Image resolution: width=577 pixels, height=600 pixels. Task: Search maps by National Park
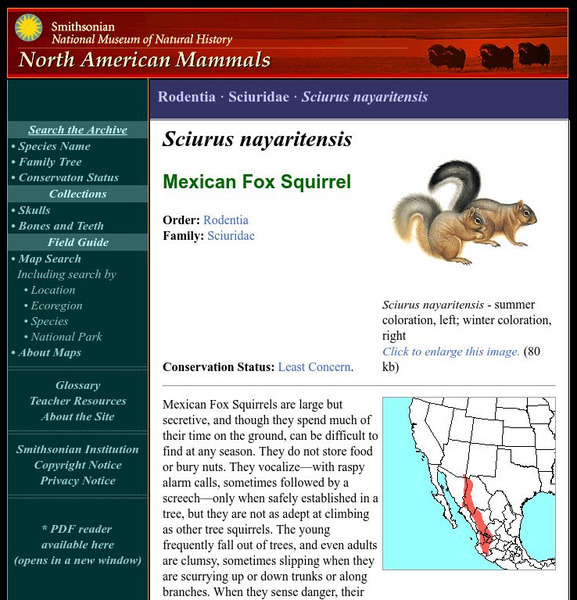[66, 337]
